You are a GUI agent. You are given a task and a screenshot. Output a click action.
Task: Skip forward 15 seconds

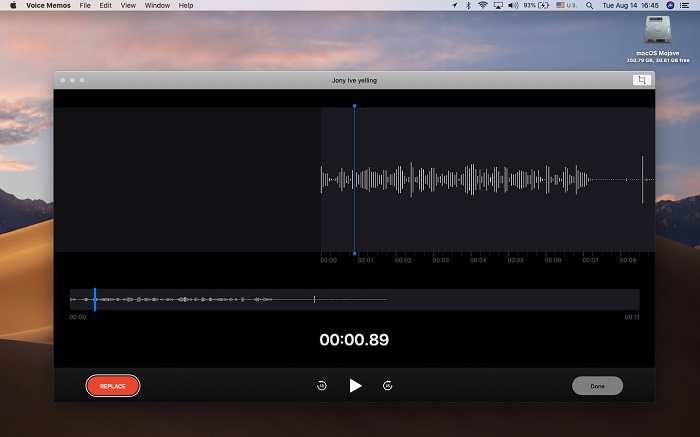(387, 385)
